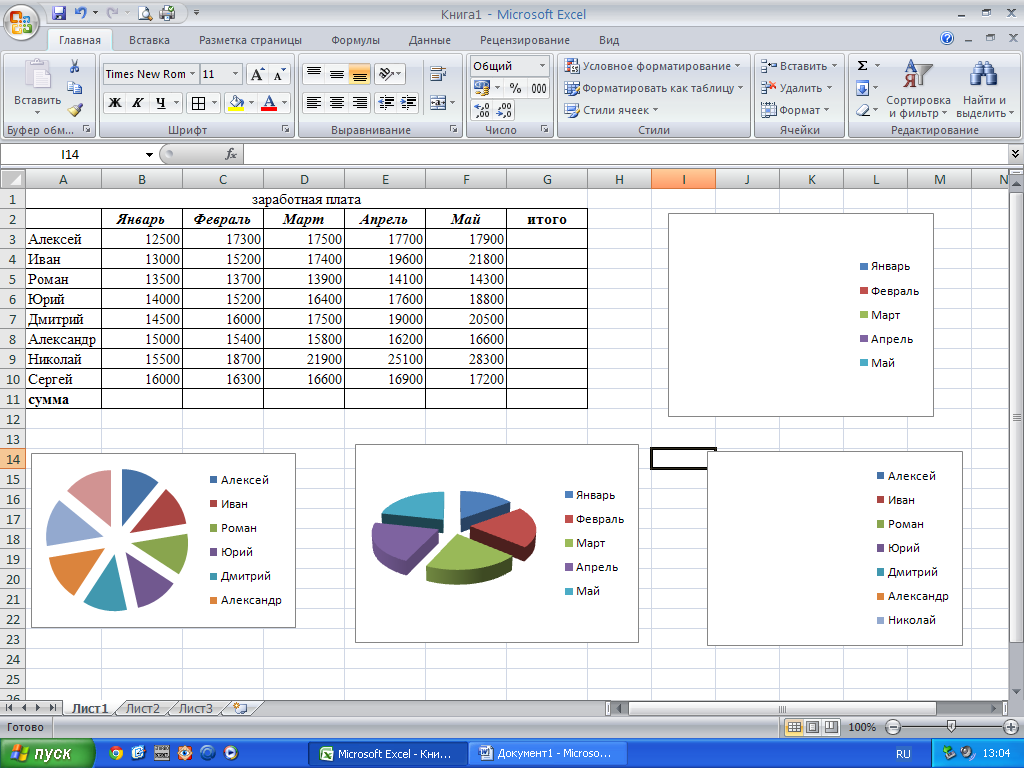Image resolution: width=1024 pixels, height=768 pixels.
Task: Toggle underline Ч formatting
Action: pyautogui.click(x=161, y=103)
